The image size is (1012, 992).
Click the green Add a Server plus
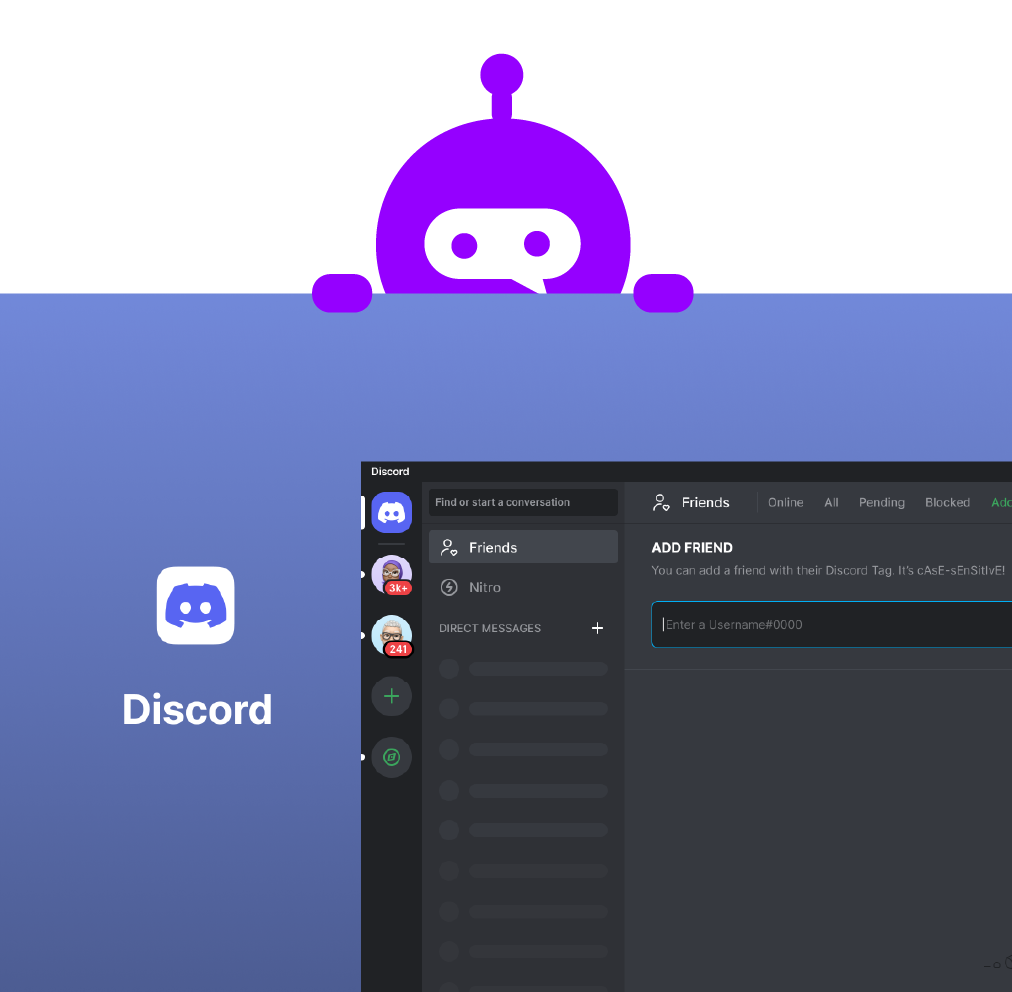coord(391,696)
